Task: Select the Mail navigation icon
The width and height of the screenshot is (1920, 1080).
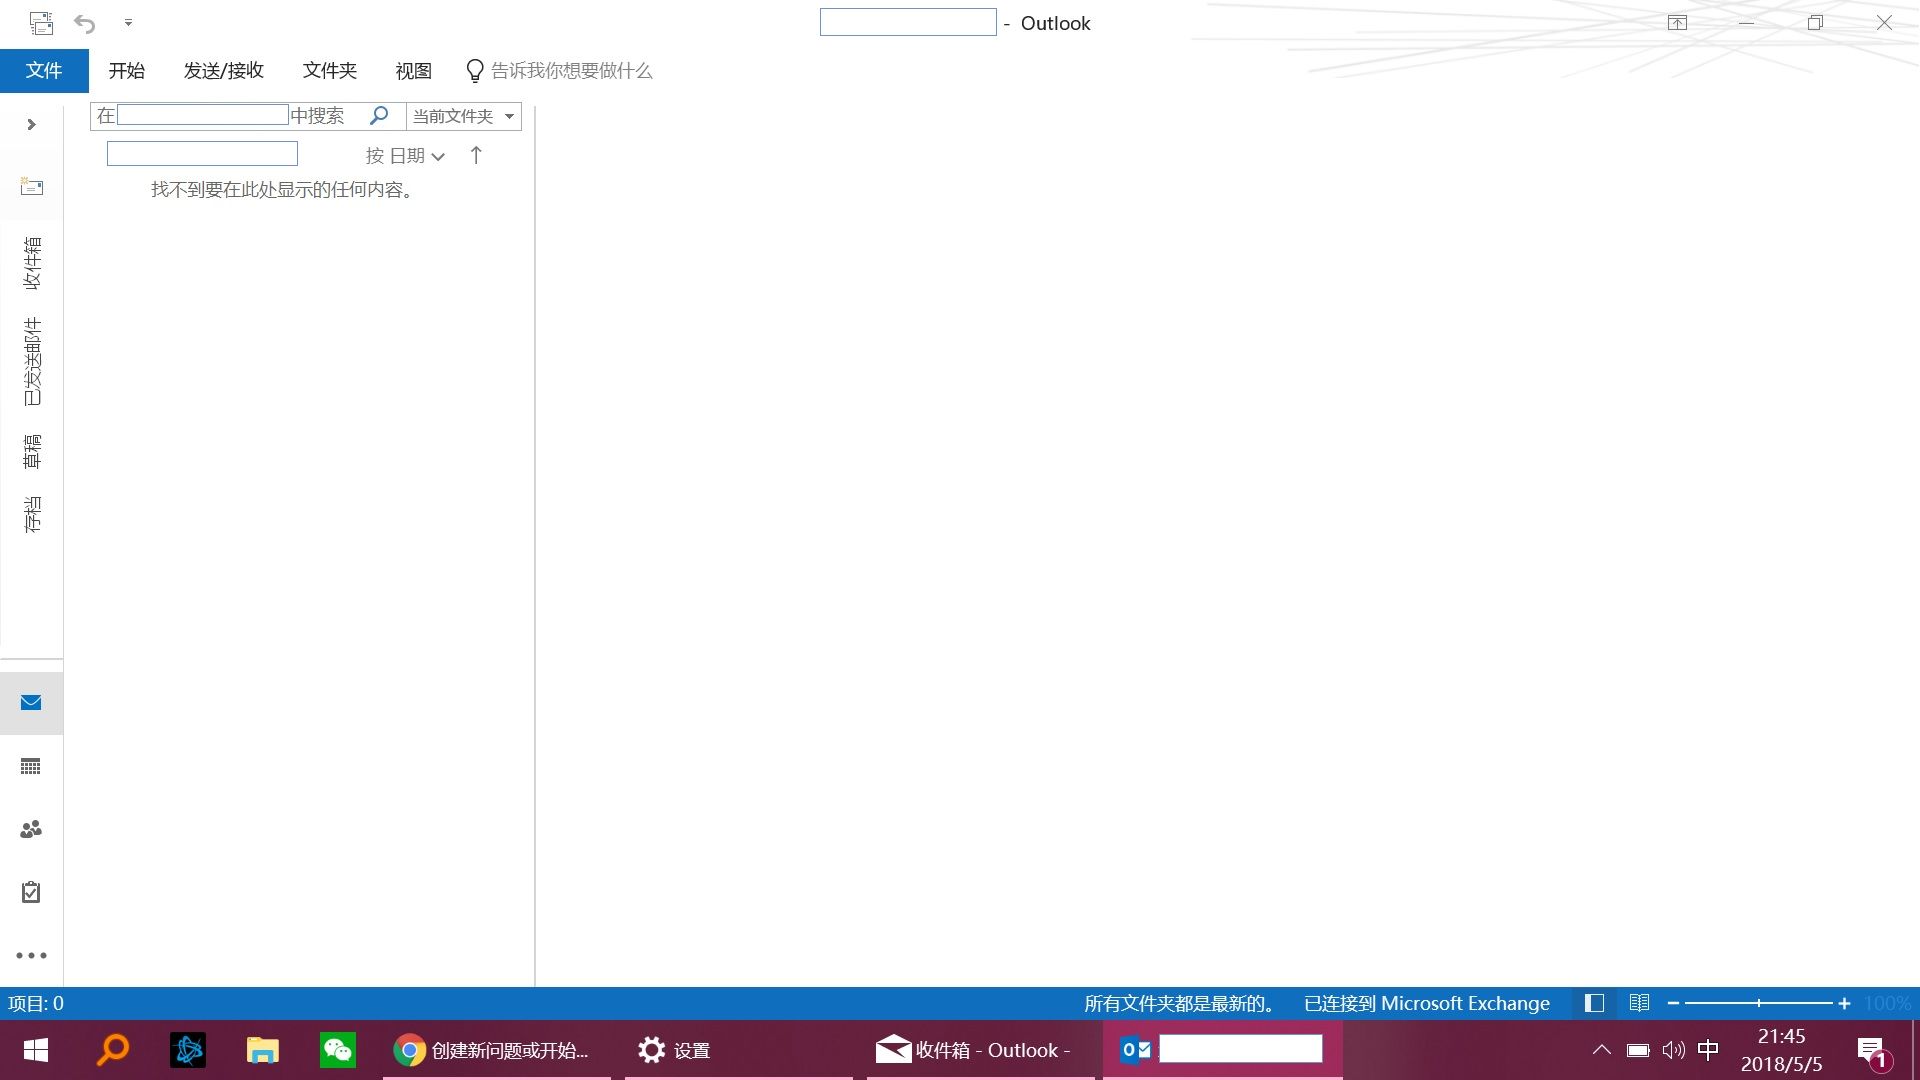Action: 31,703
